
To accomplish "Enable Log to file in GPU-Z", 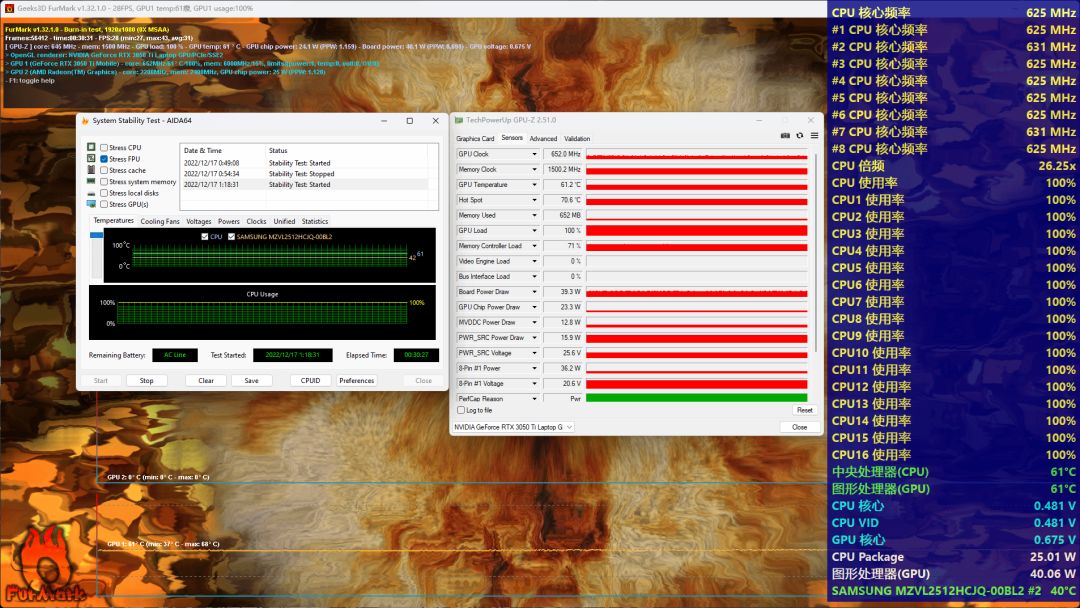I will coord(460,410).
